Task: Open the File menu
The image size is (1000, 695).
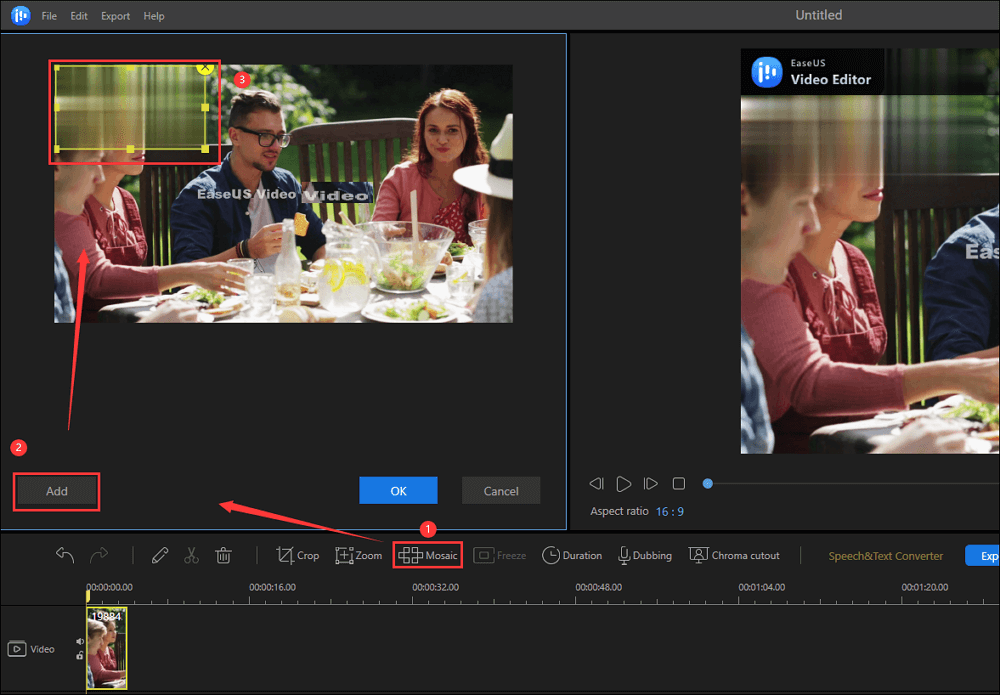Action: click(49, 16)
